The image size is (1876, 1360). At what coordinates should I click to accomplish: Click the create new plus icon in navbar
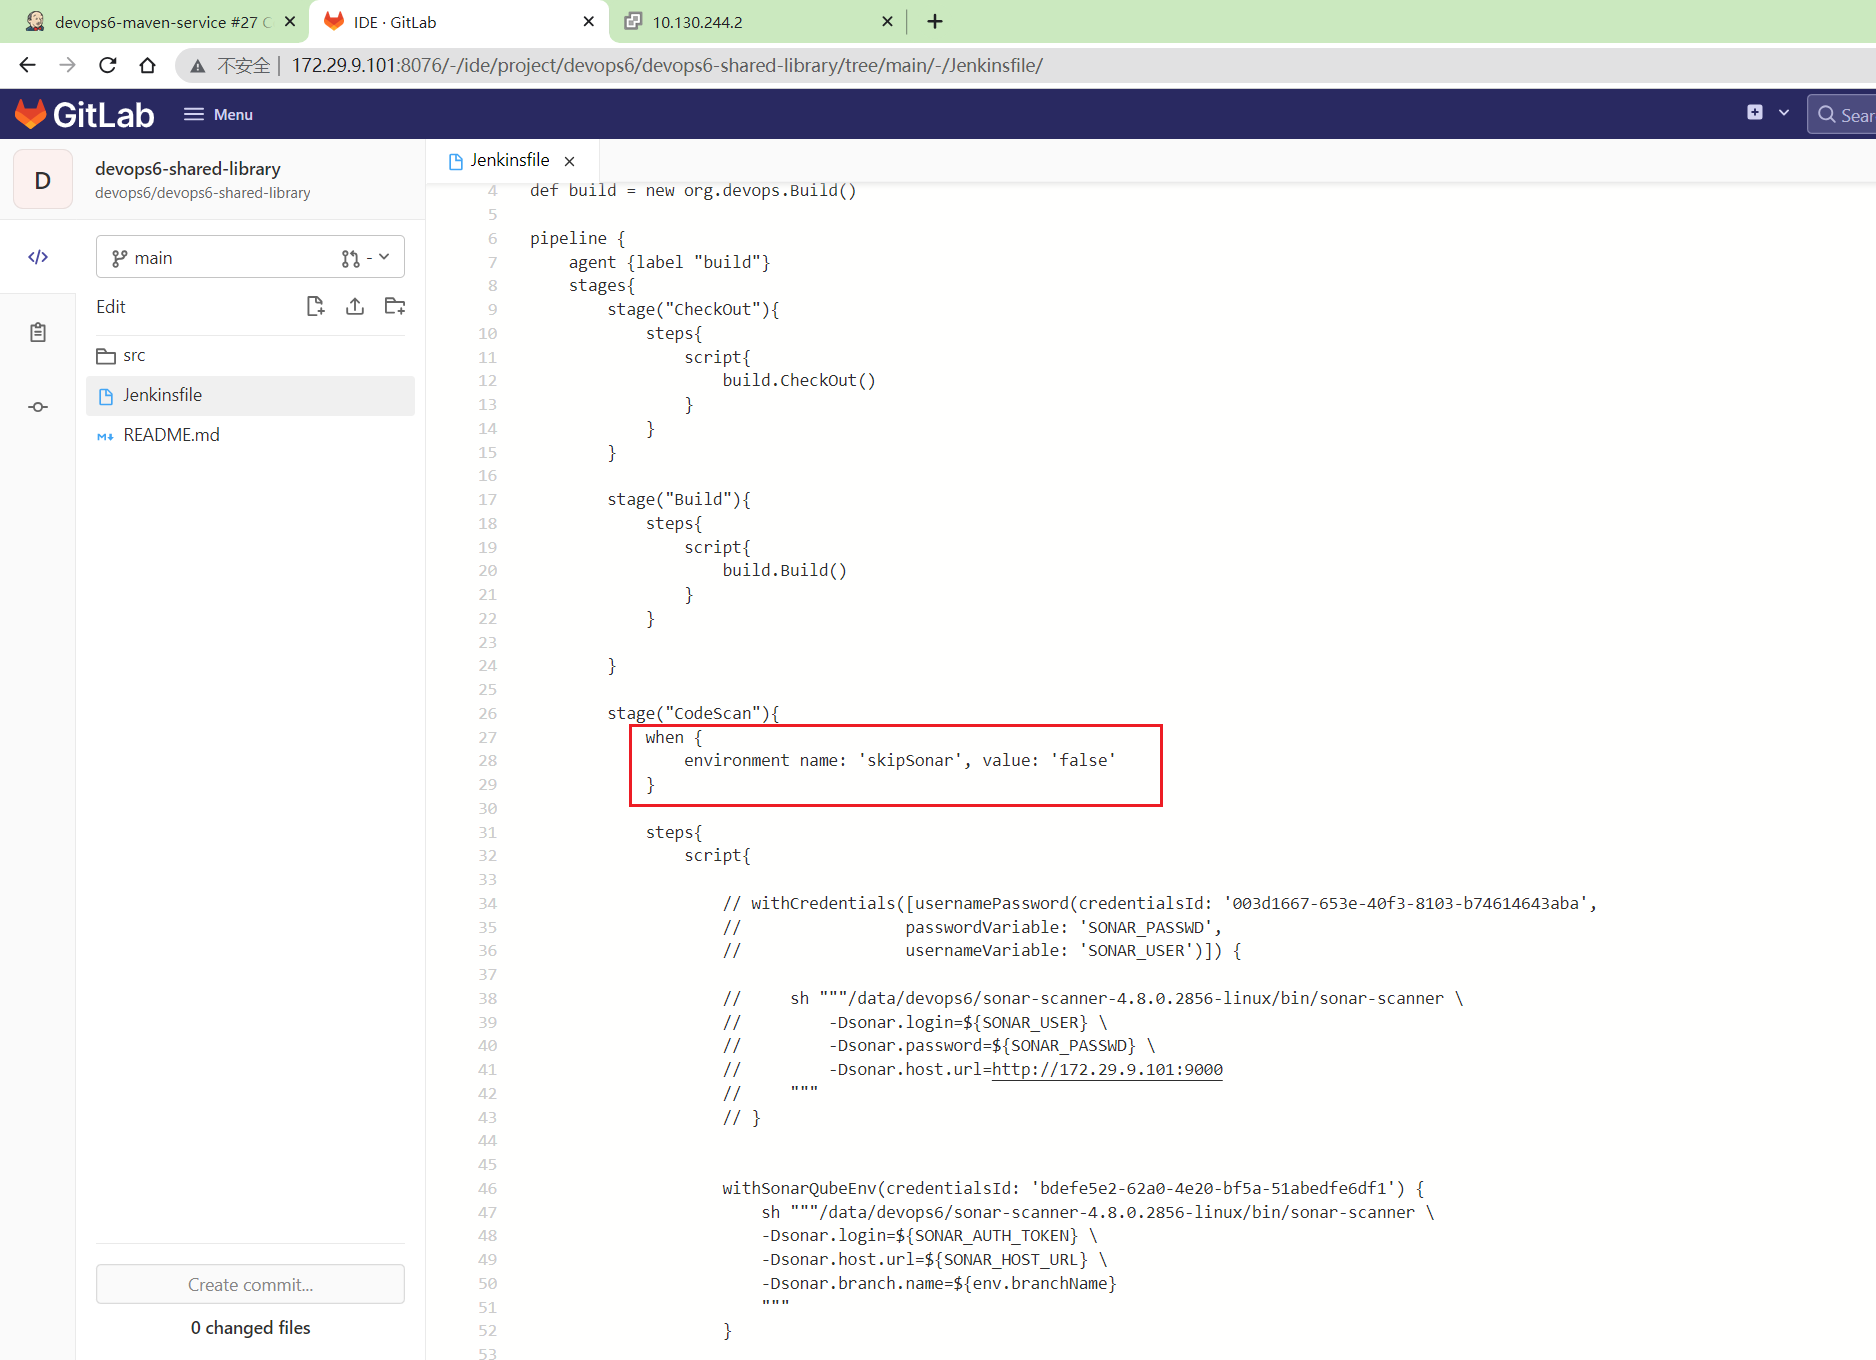1754,113
